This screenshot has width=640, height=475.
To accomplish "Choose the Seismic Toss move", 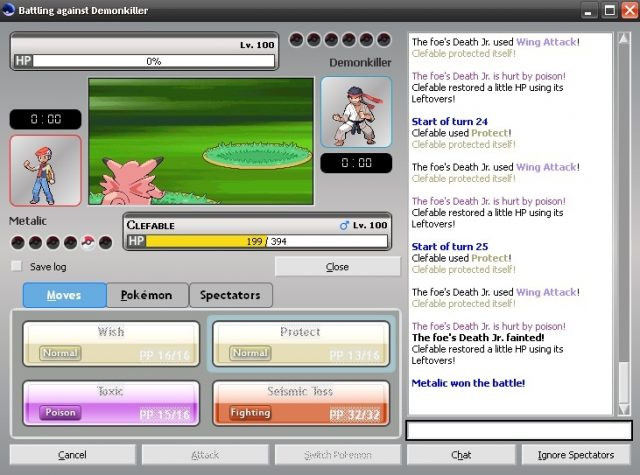I will point(301,403).
